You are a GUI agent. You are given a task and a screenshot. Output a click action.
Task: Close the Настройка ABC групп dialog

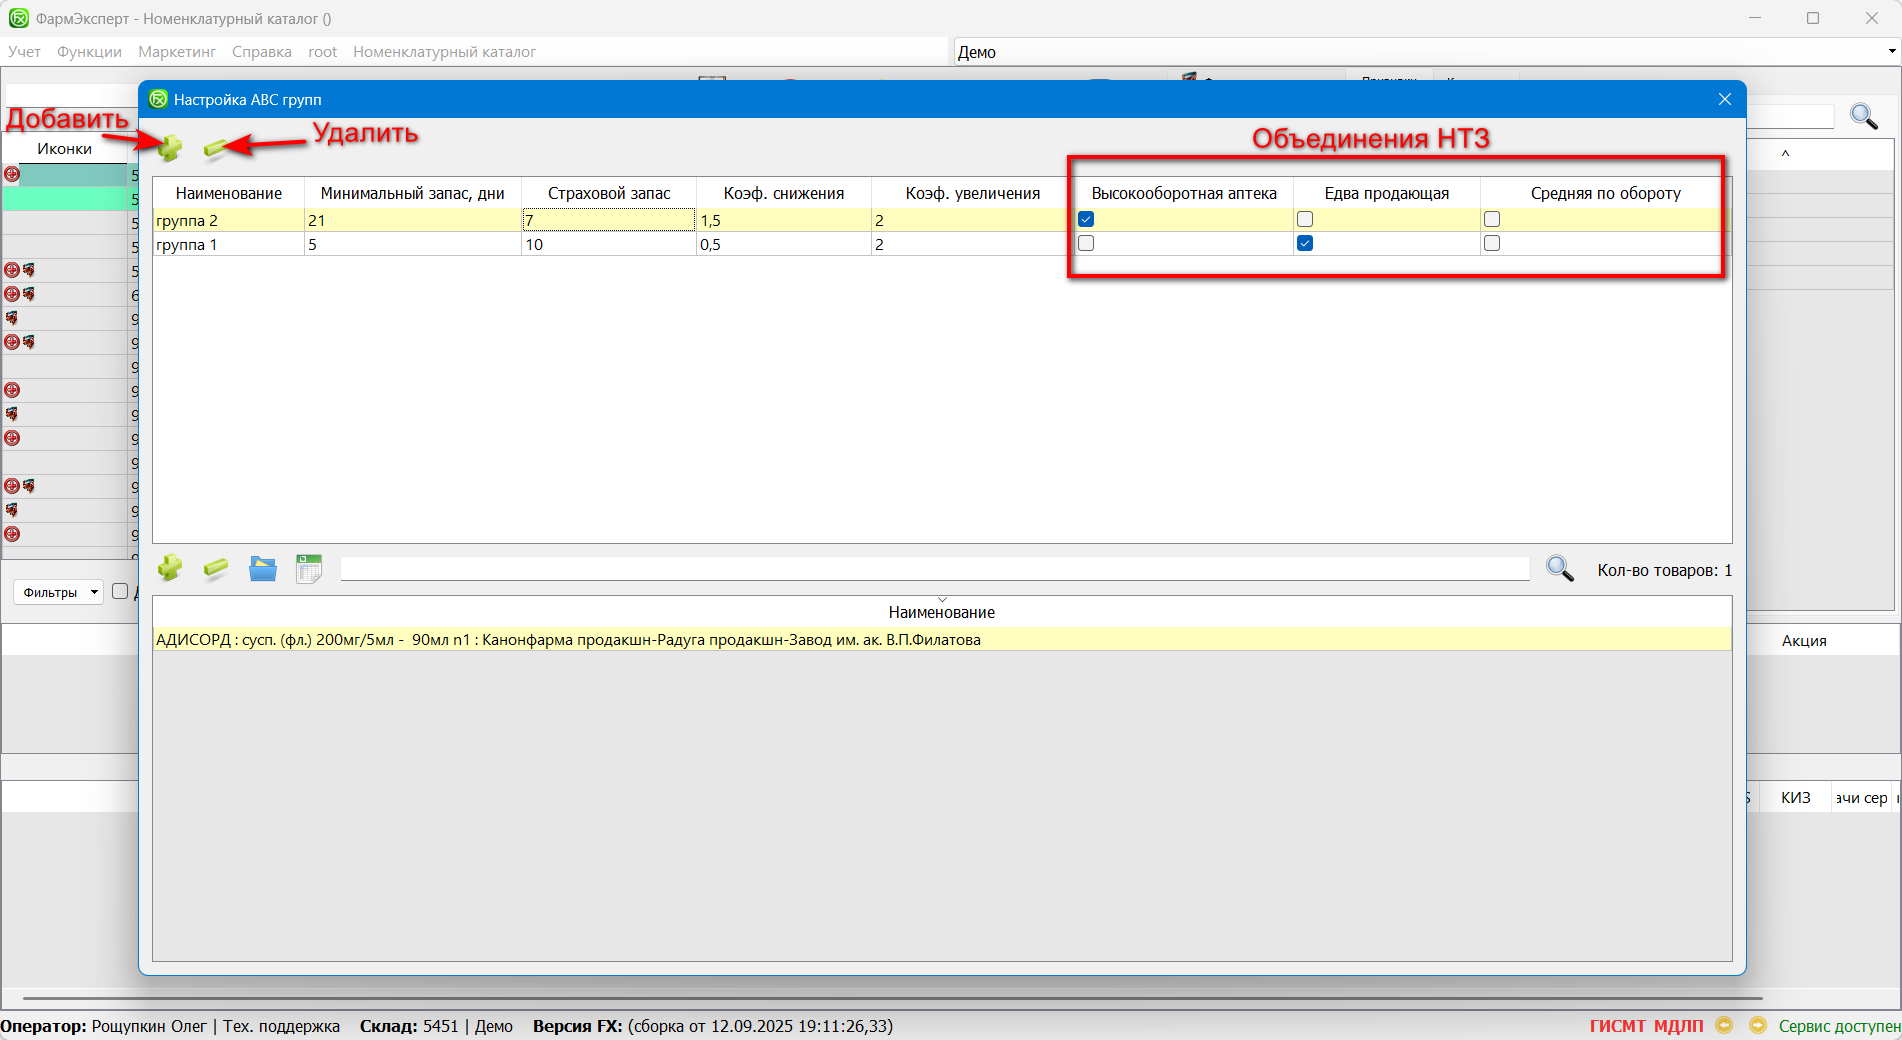tap(1724, 99)
